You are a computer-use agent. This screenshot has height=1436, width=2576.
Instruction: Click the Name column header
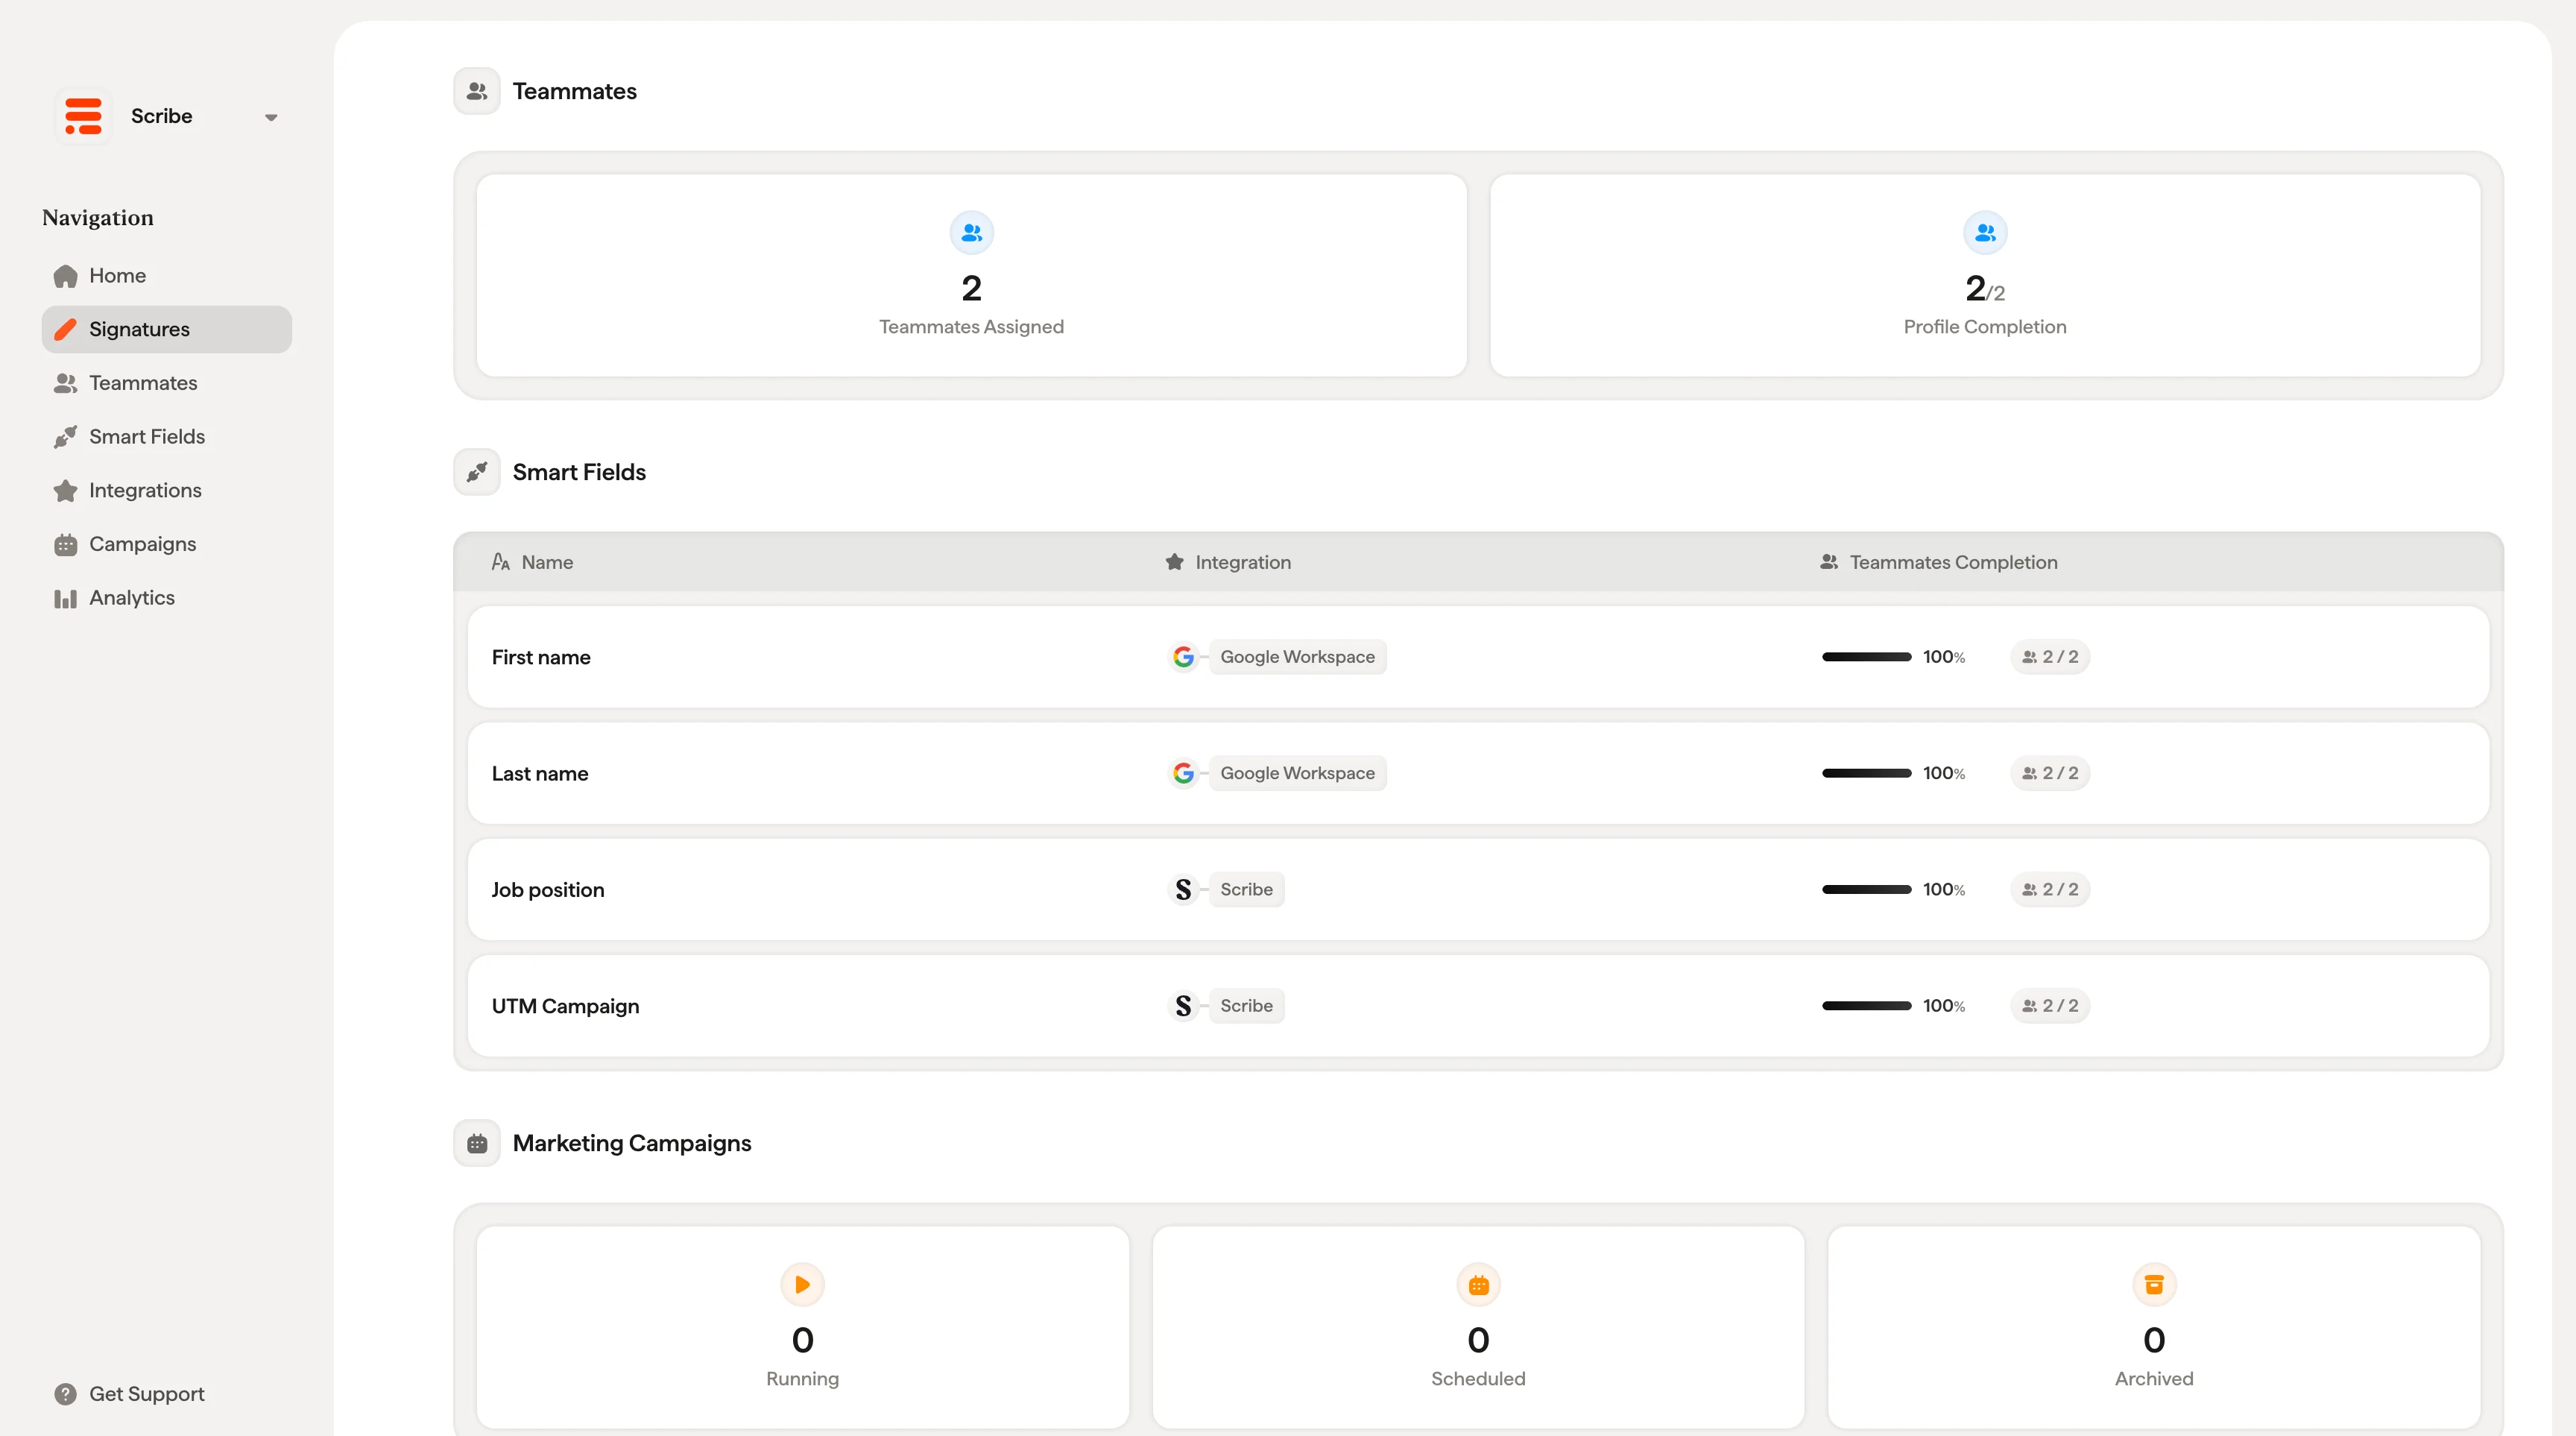coord(532,562)
